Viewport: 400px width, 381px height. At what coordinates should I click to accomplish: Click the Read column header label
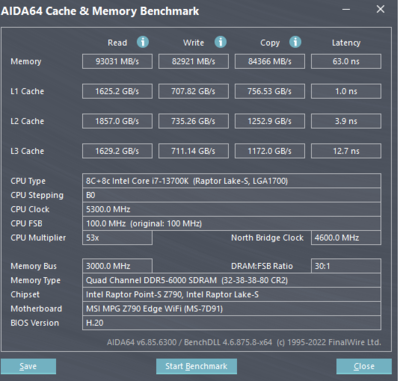[x=117, y=43]
